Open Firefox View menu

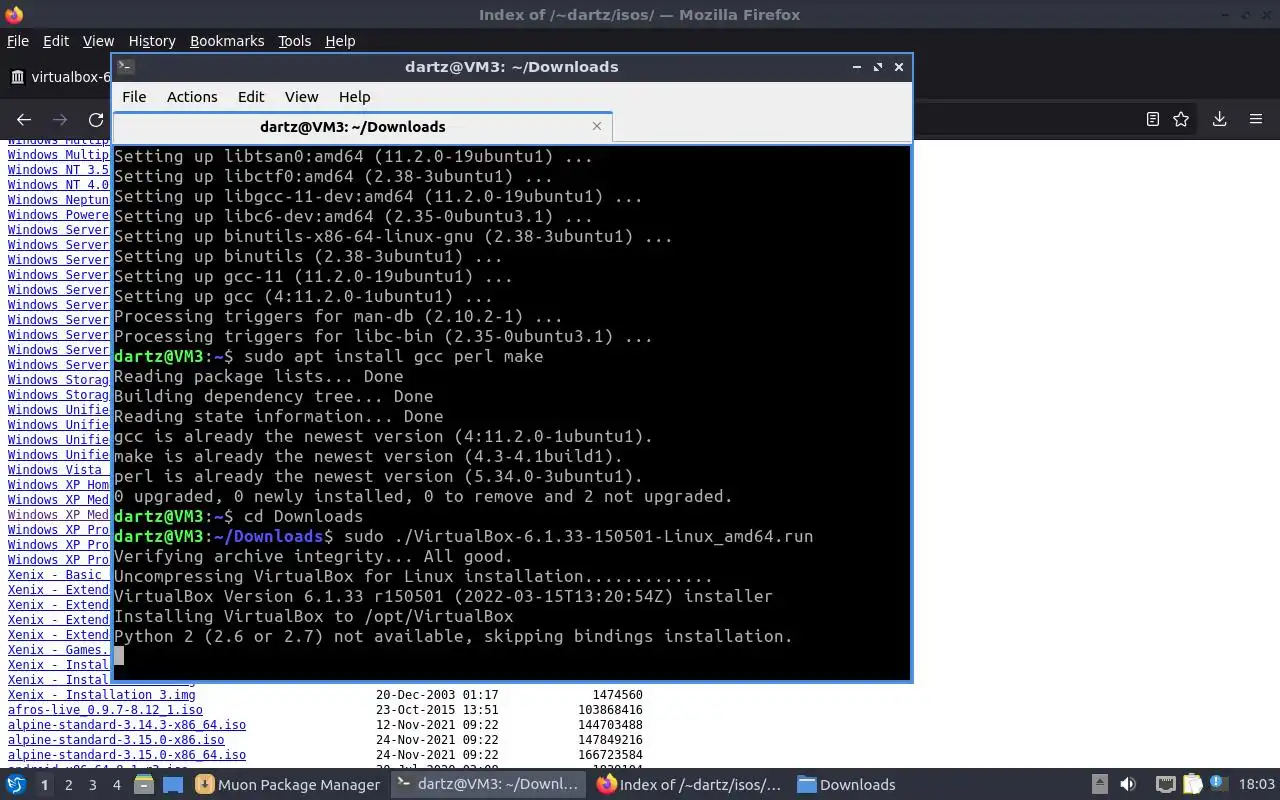click(x=98, y=41)
